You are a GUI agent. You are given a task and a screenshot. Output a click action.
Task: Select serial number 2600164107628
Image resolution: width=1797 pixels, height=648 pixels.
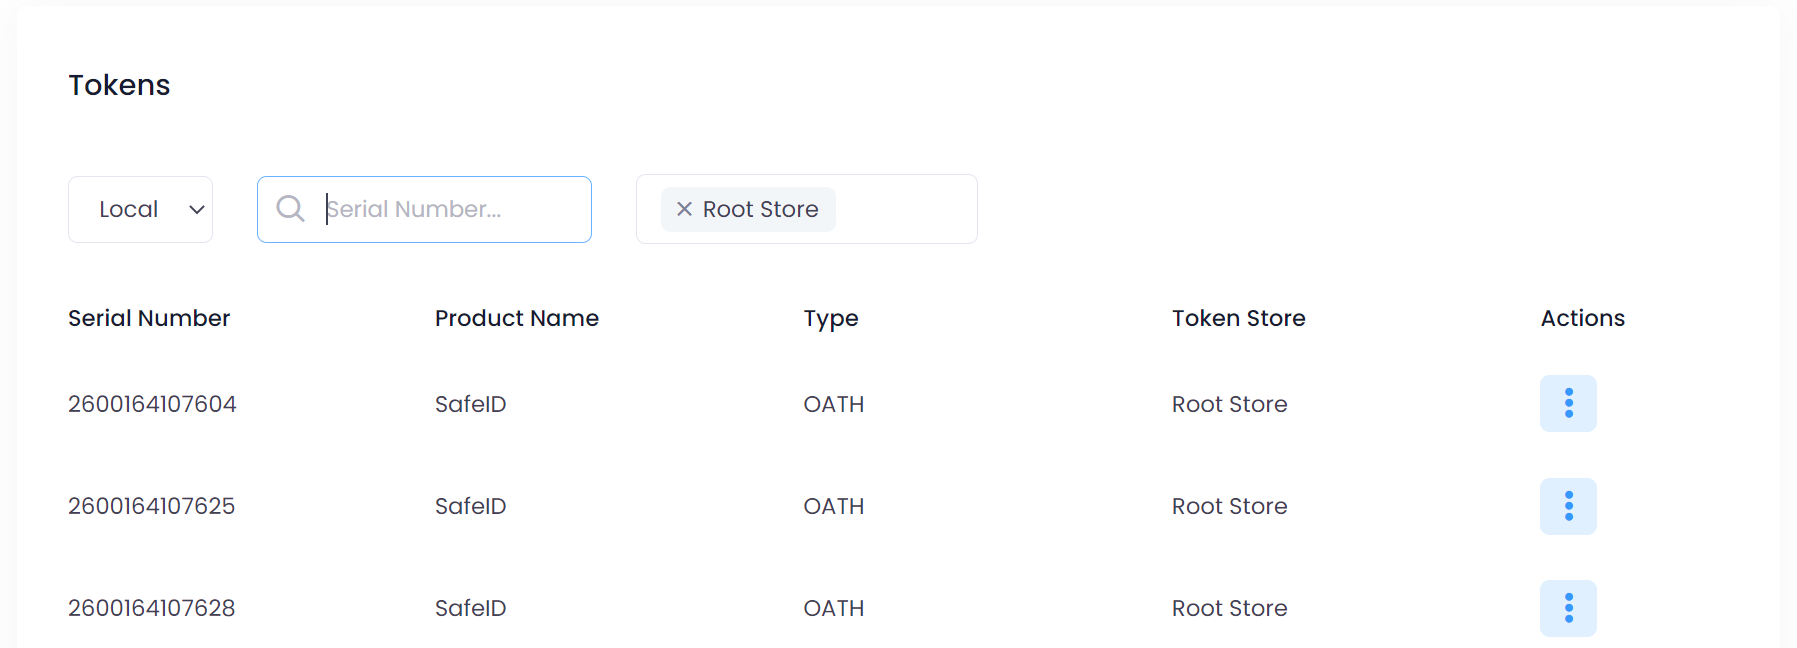[x=151, y=608]
